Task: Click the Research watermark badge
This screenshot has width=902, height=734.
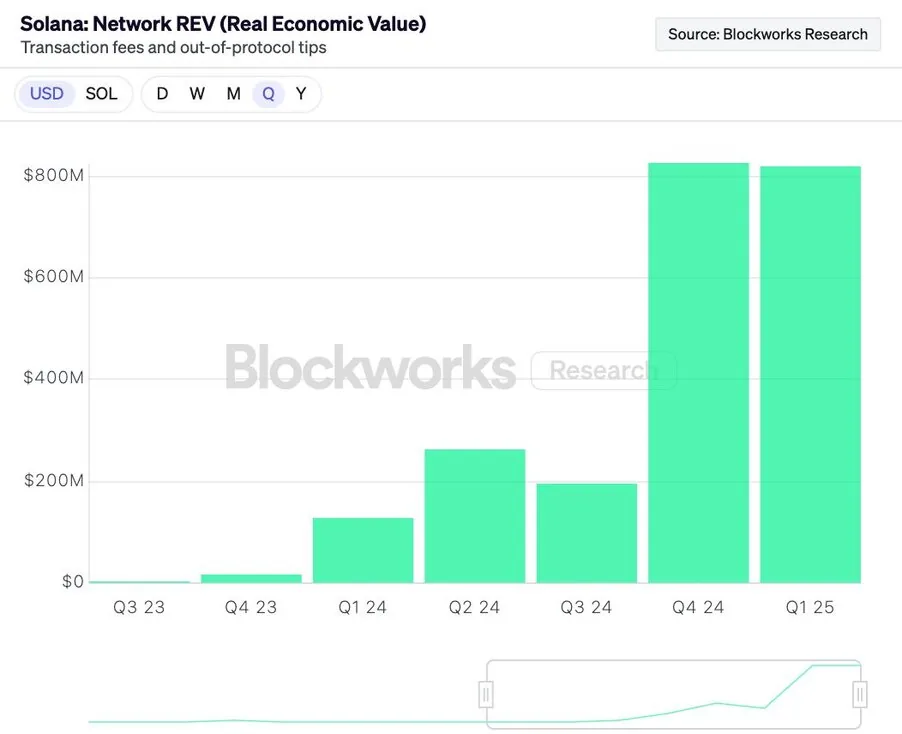Action: pos(603,371)
